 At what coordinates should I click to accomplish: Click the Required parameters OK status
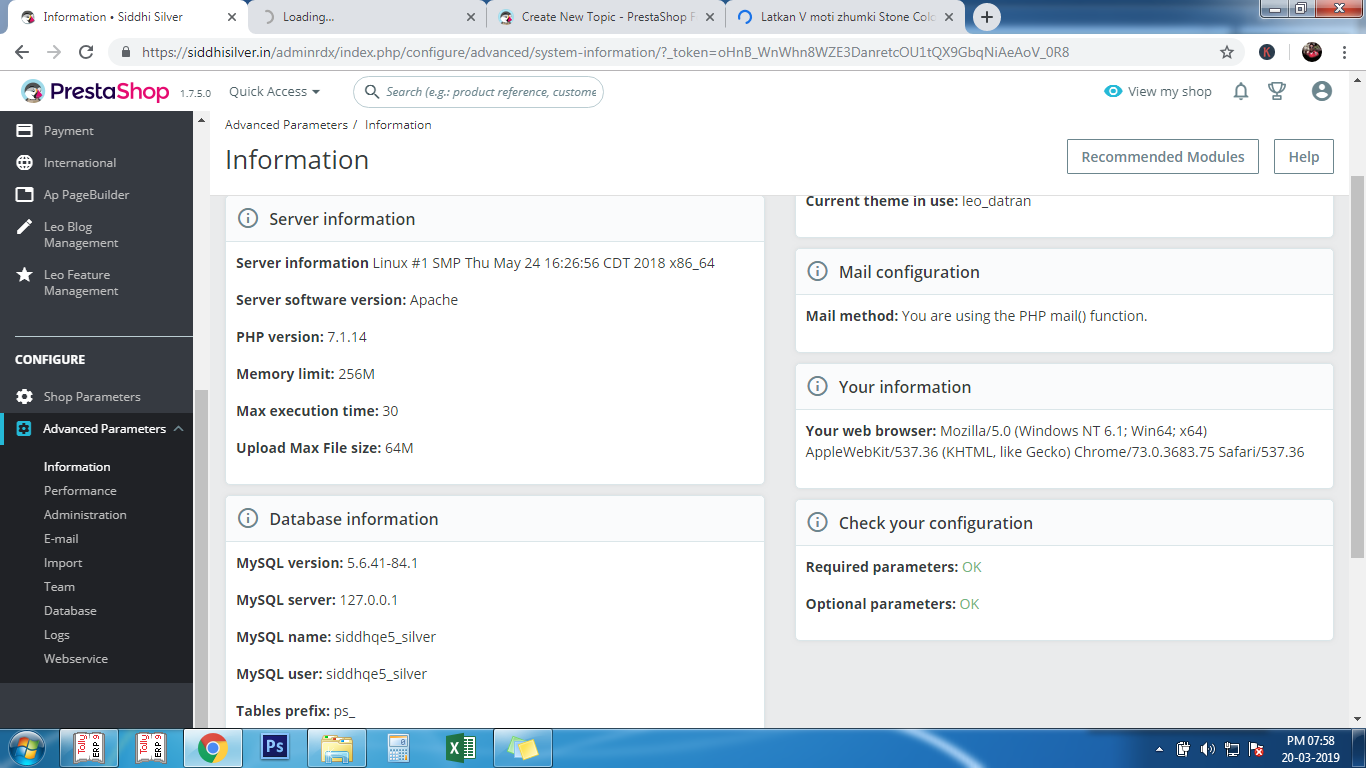pos(971,567)
